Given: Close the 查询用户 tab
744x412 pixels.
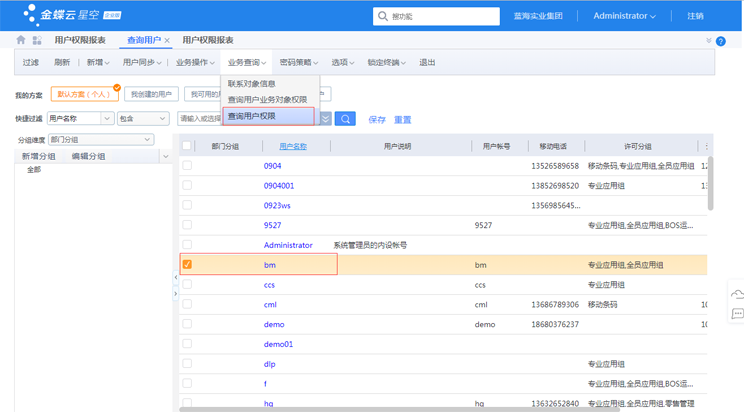Looking at the screenshot, I should coord(167,41).
